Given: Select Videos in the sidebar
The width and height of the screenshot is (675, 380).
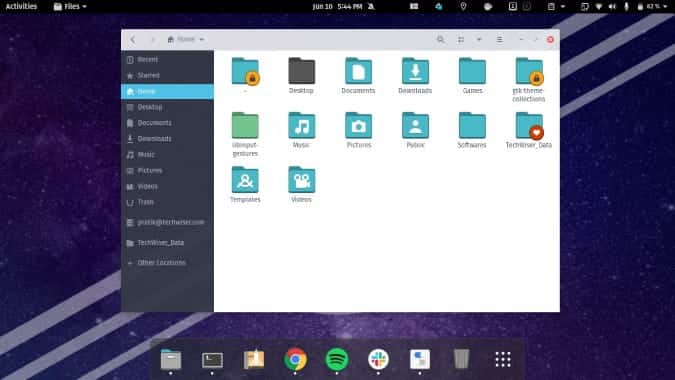Looking at the screenshot, I should click(167, 186).
